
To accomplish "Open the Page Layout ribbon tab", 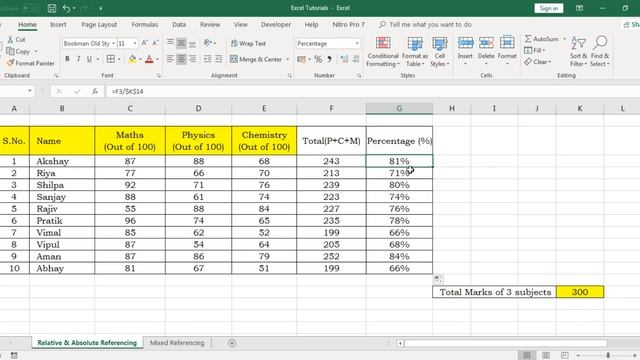I will [99, 24].
